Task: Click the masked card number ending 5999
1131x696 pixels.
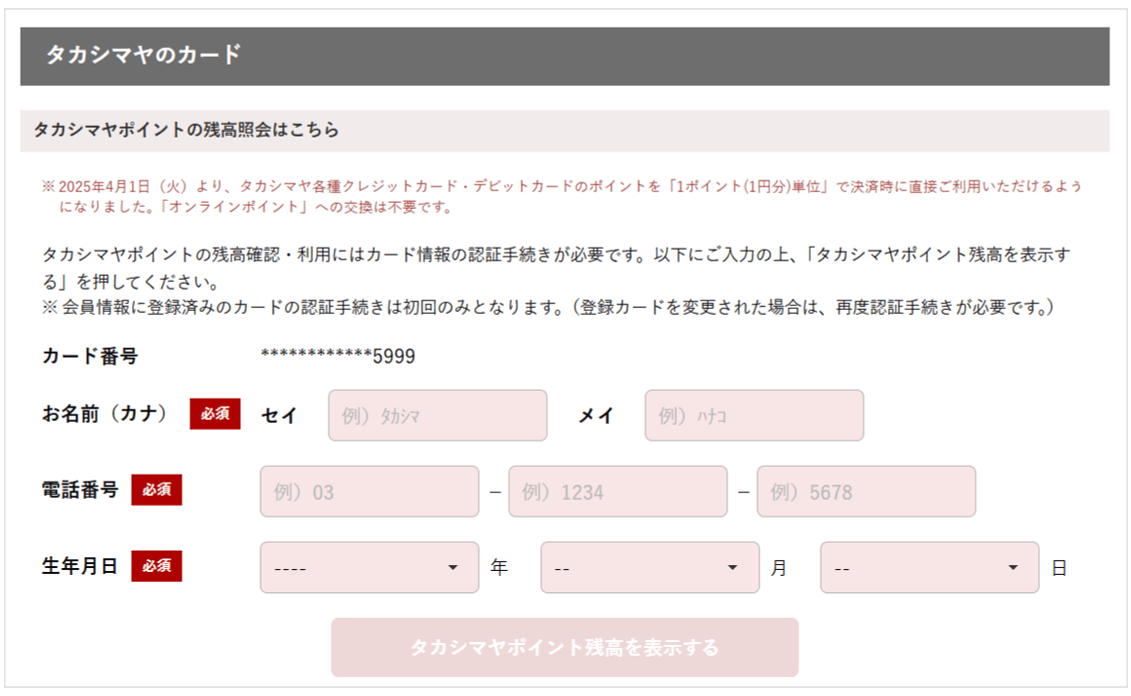Action: (x=338, y=356)
